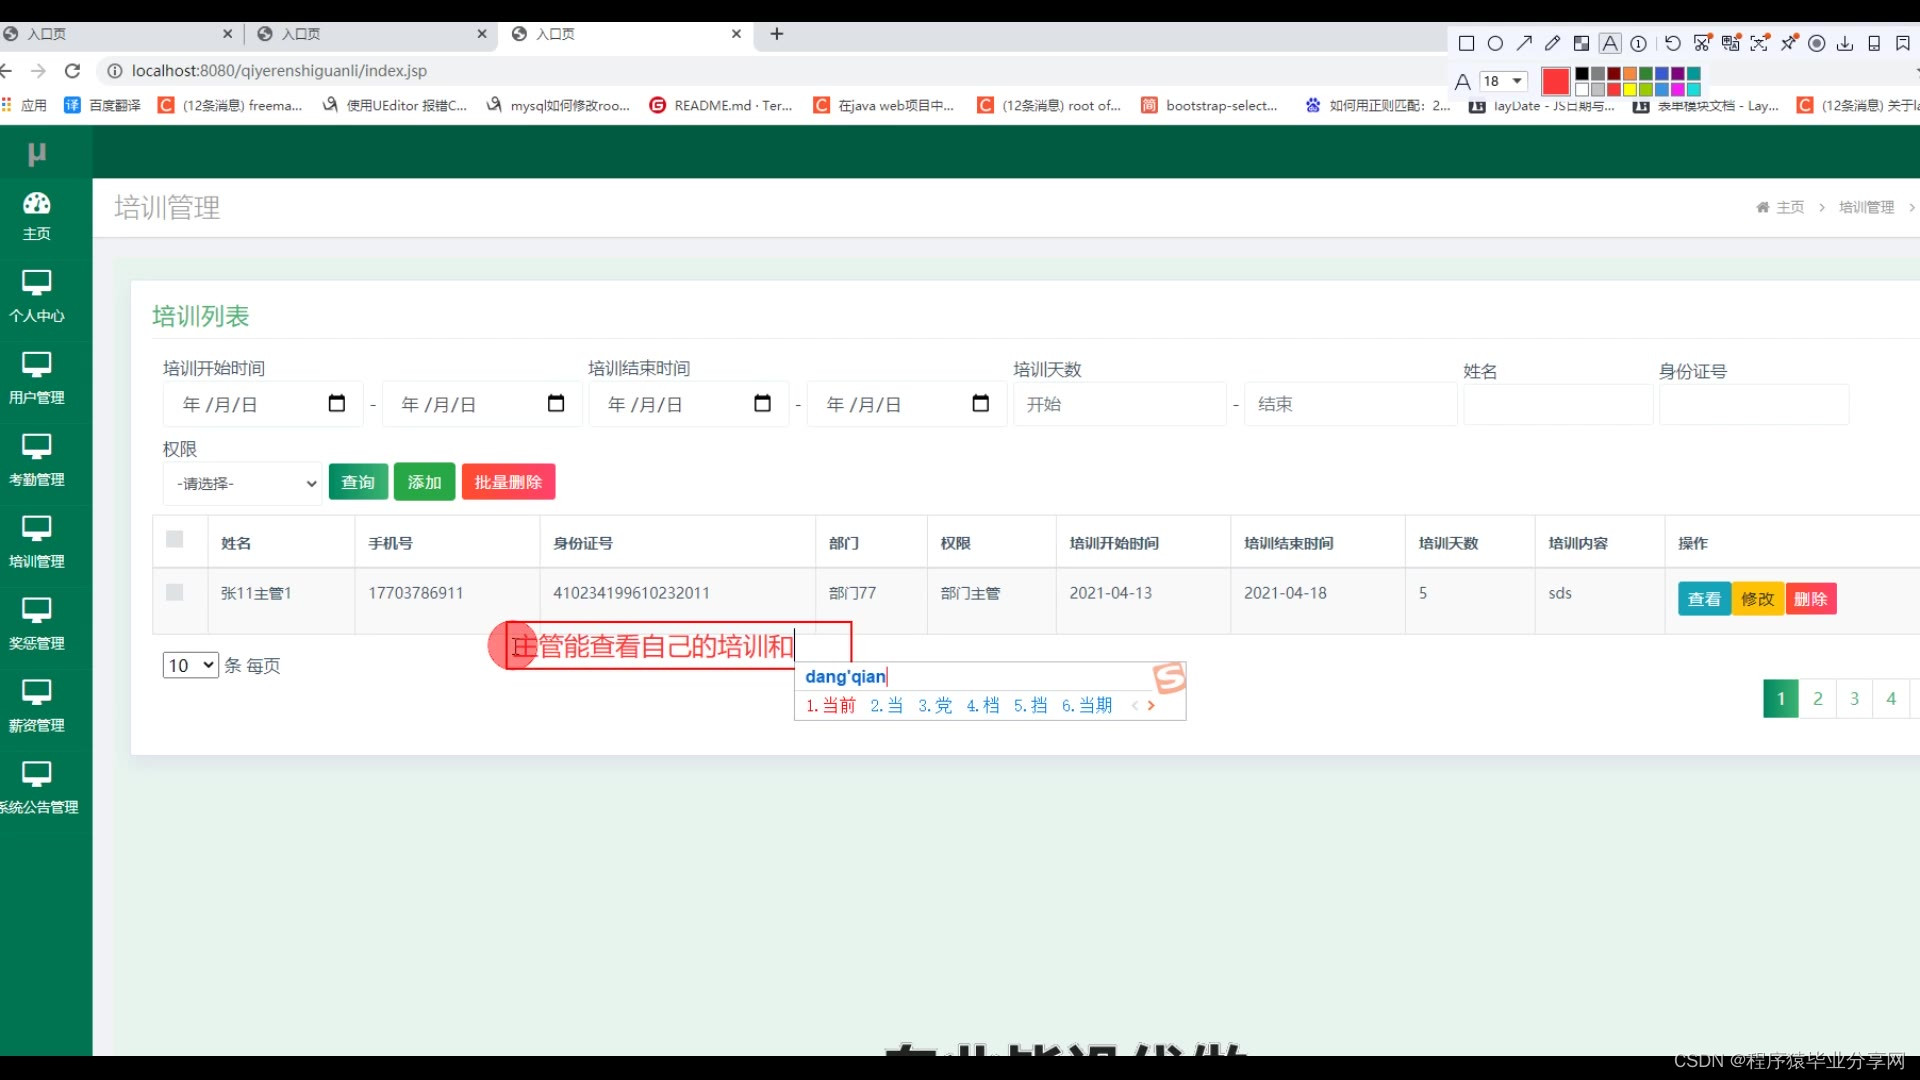The image size is (1920, 1080).
Task: Open calendar picker for first 培训开始时间 field
Action: point(337,404)
